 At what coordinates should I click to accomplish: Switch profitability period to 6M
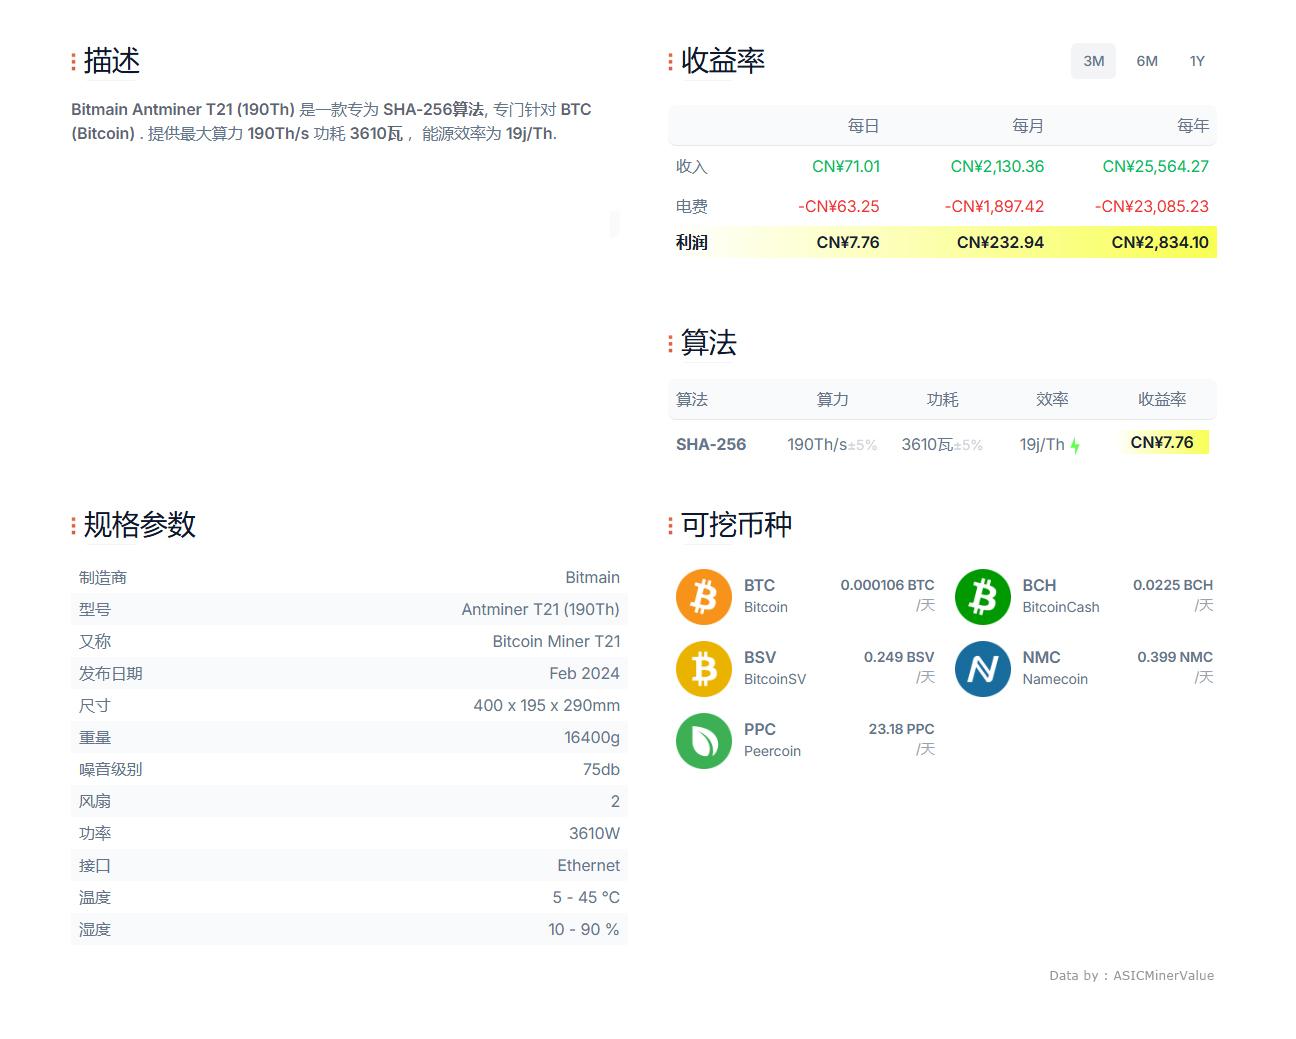1147,61
